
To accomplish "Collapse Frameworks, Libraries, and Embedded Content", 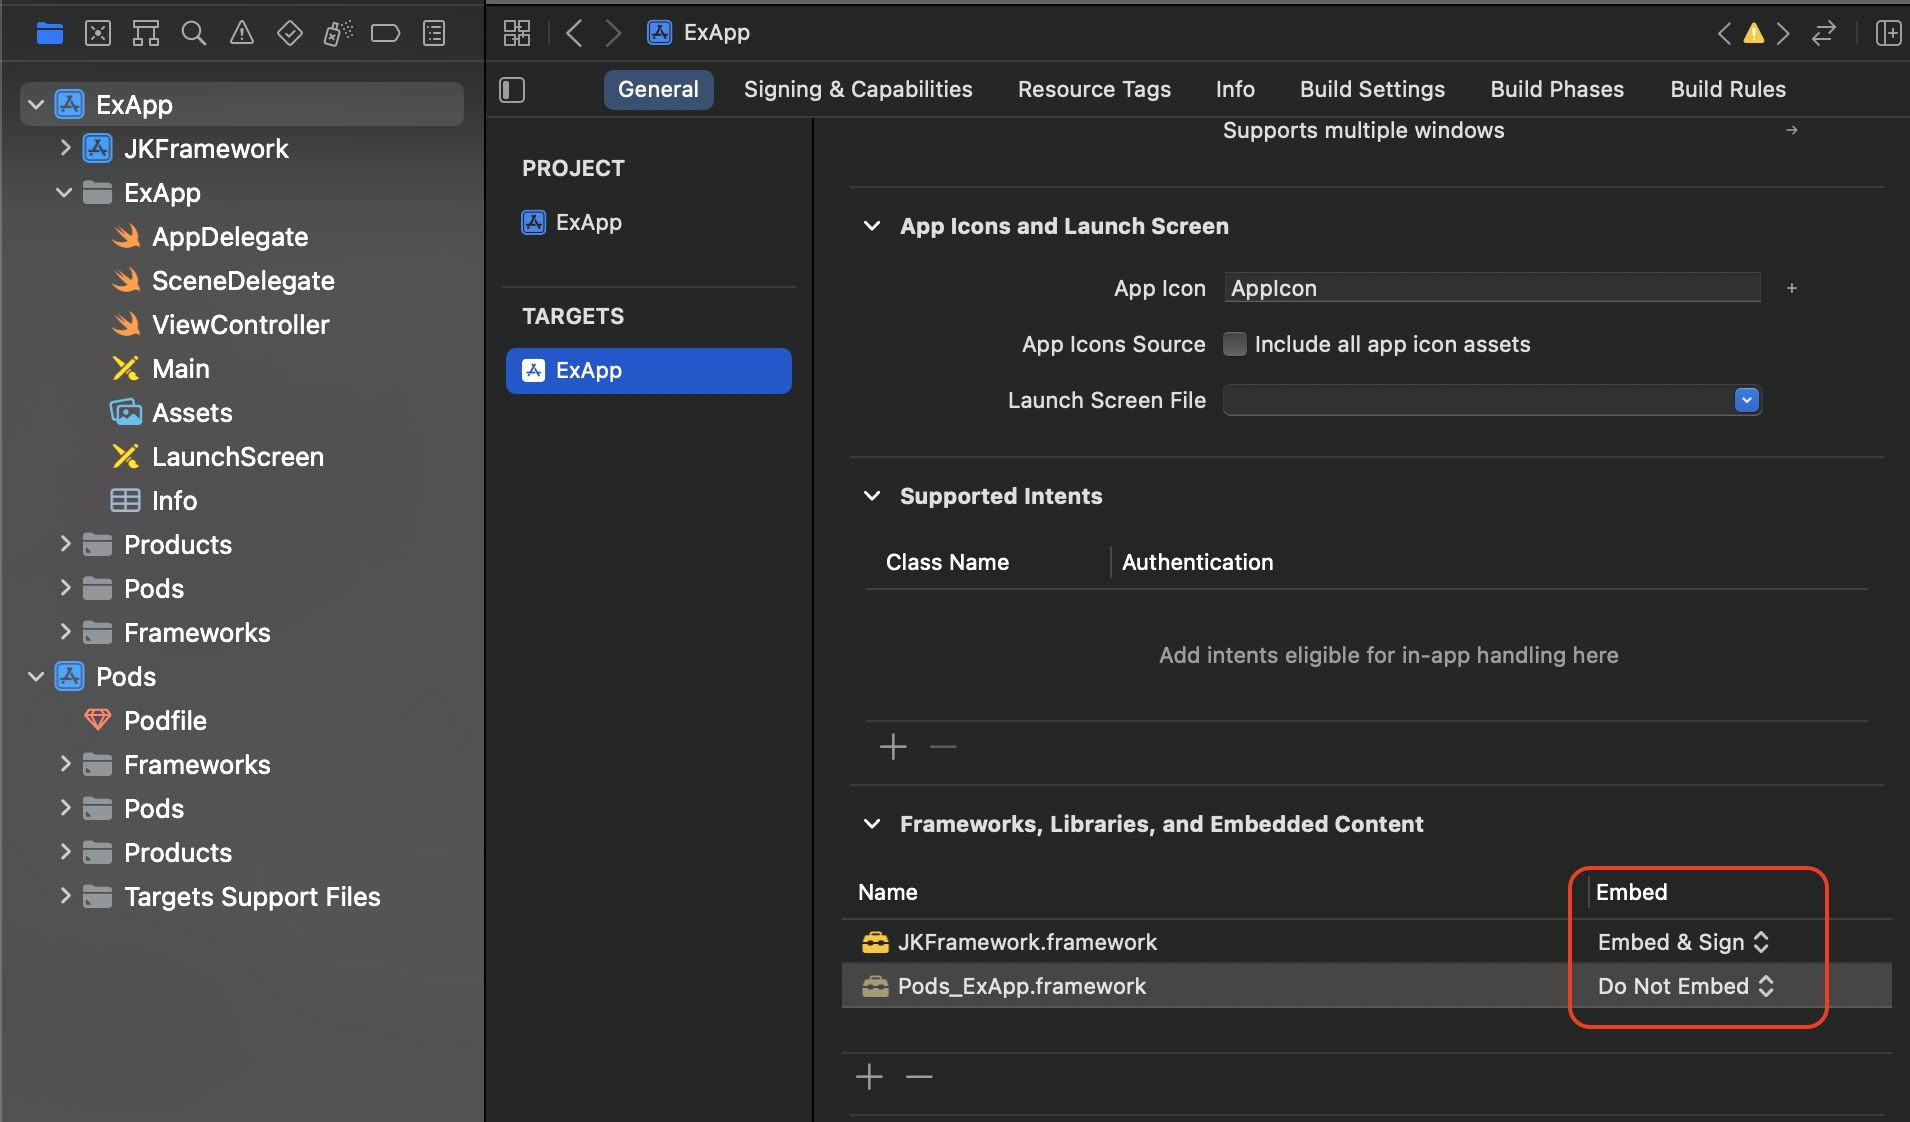I will pos(872,824).
